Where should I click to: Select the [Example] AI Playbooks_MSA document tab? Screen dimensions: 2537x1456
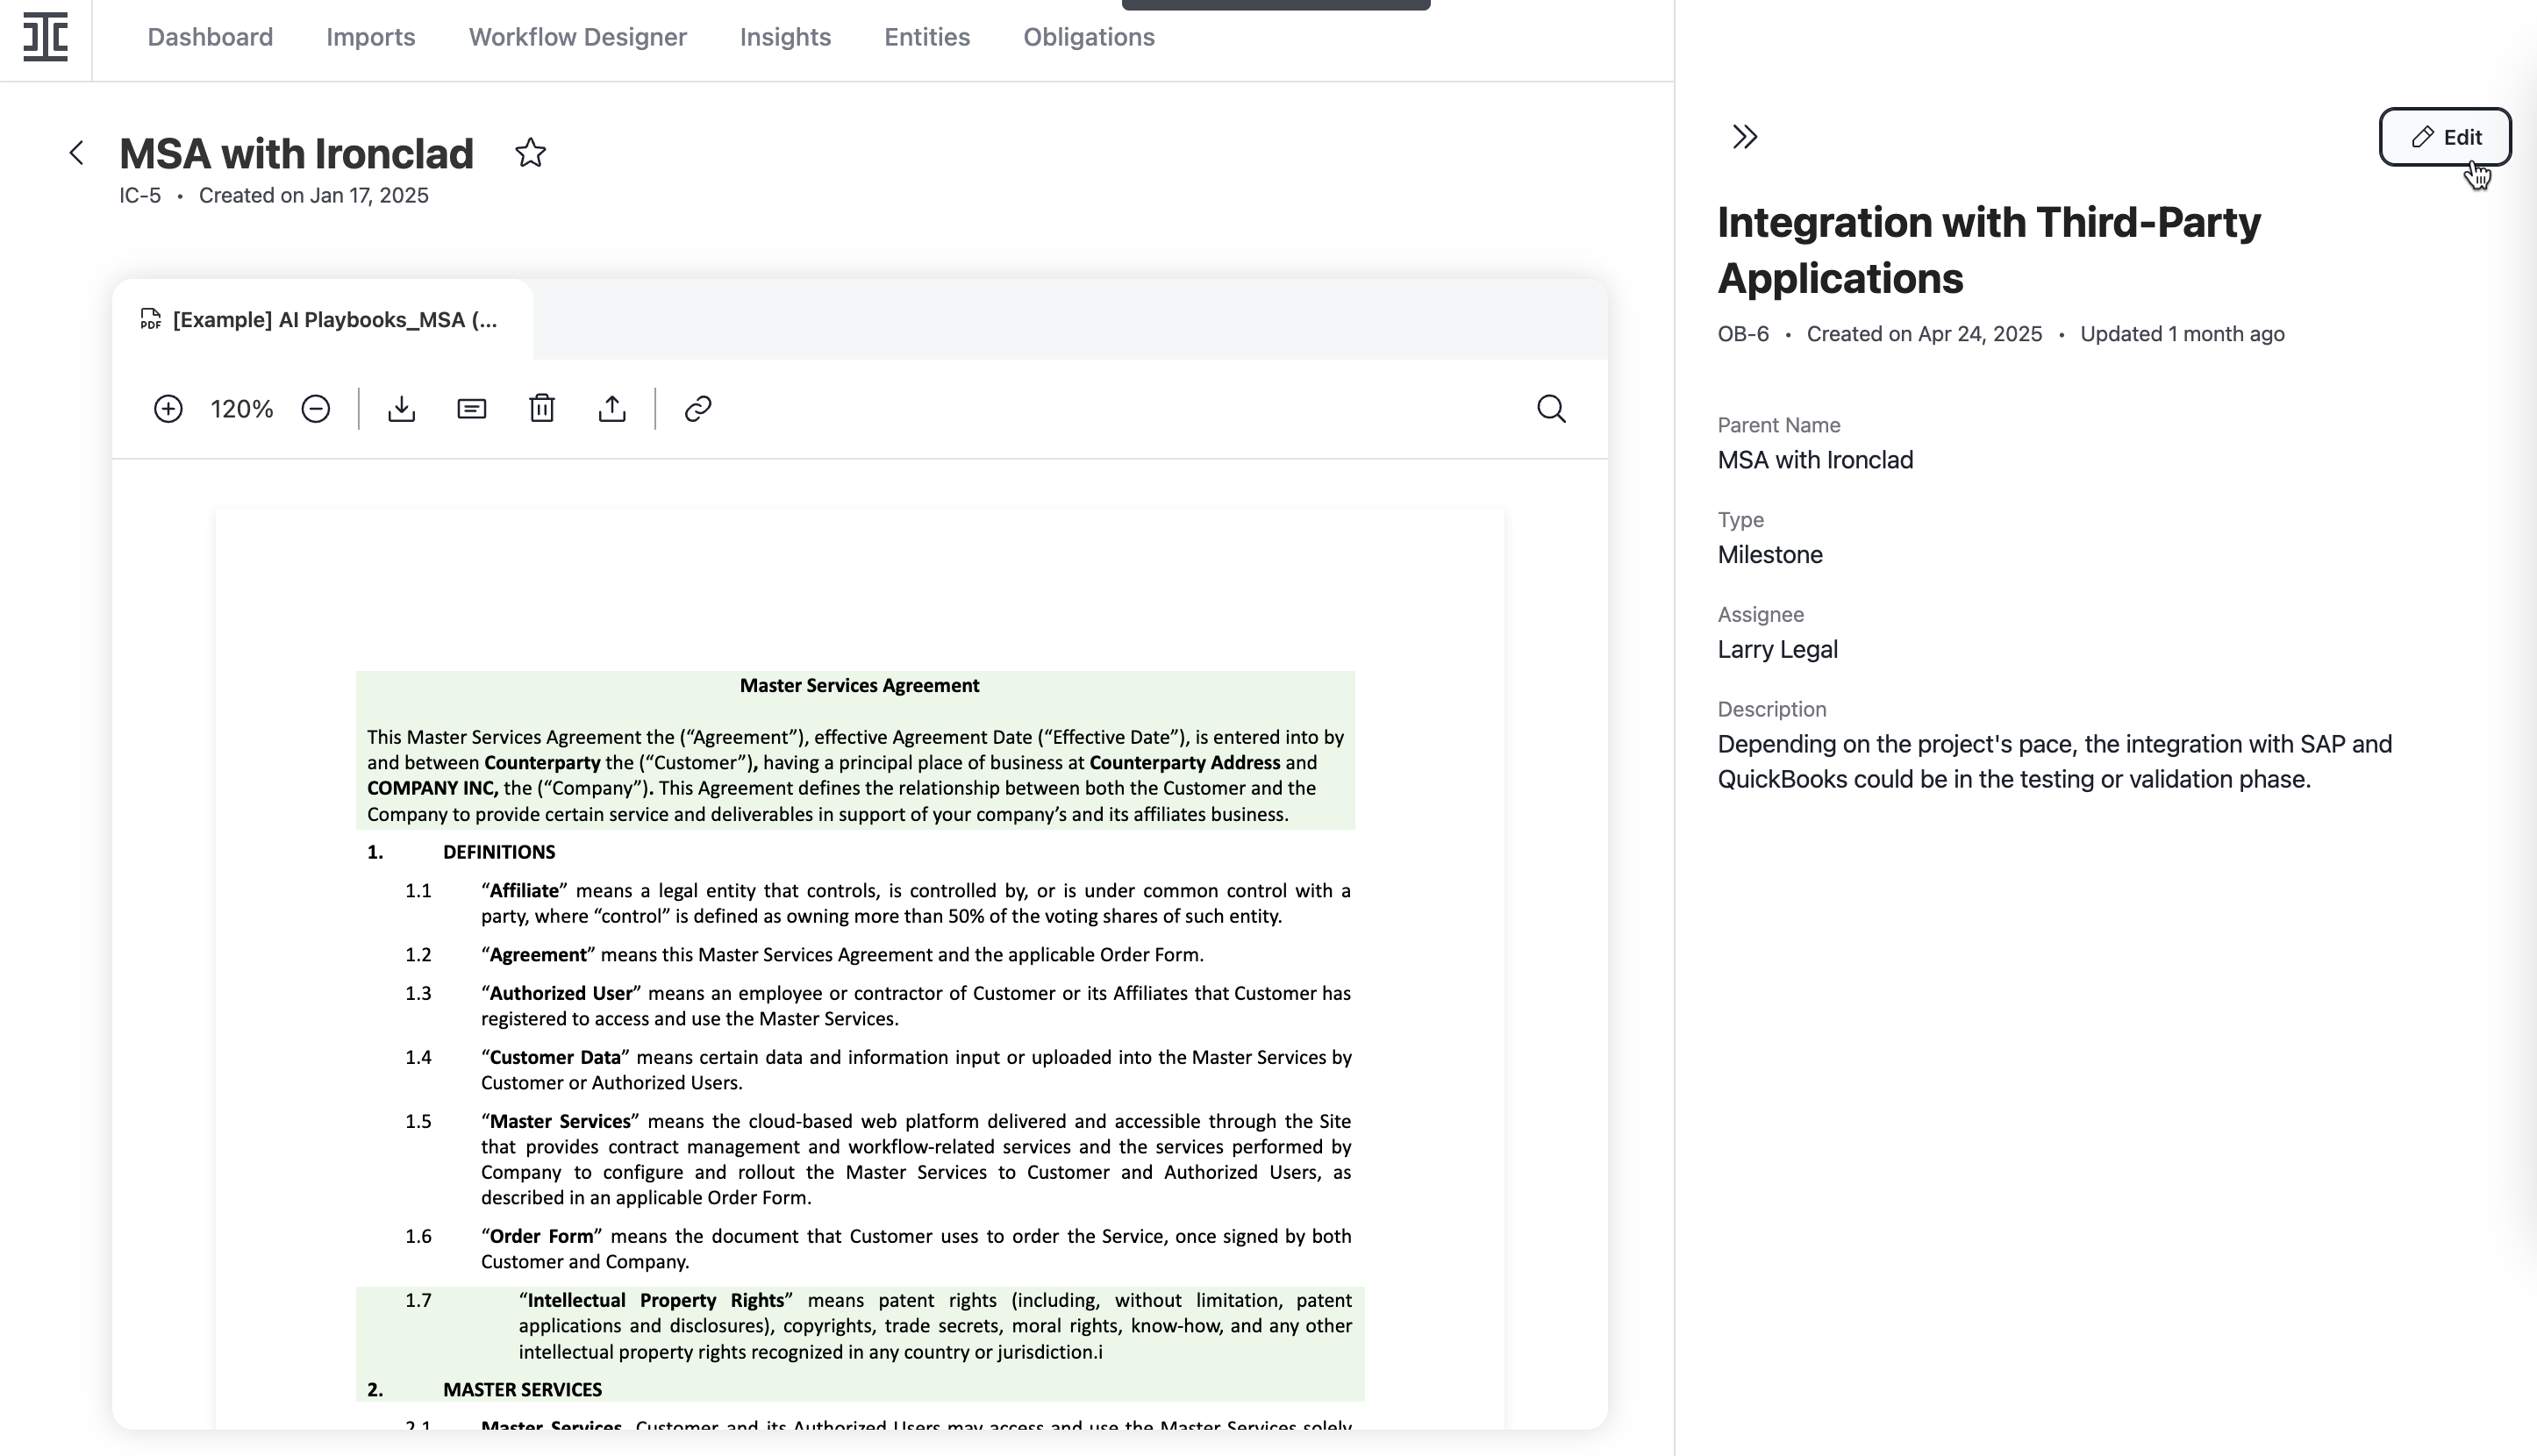[322, 320]
